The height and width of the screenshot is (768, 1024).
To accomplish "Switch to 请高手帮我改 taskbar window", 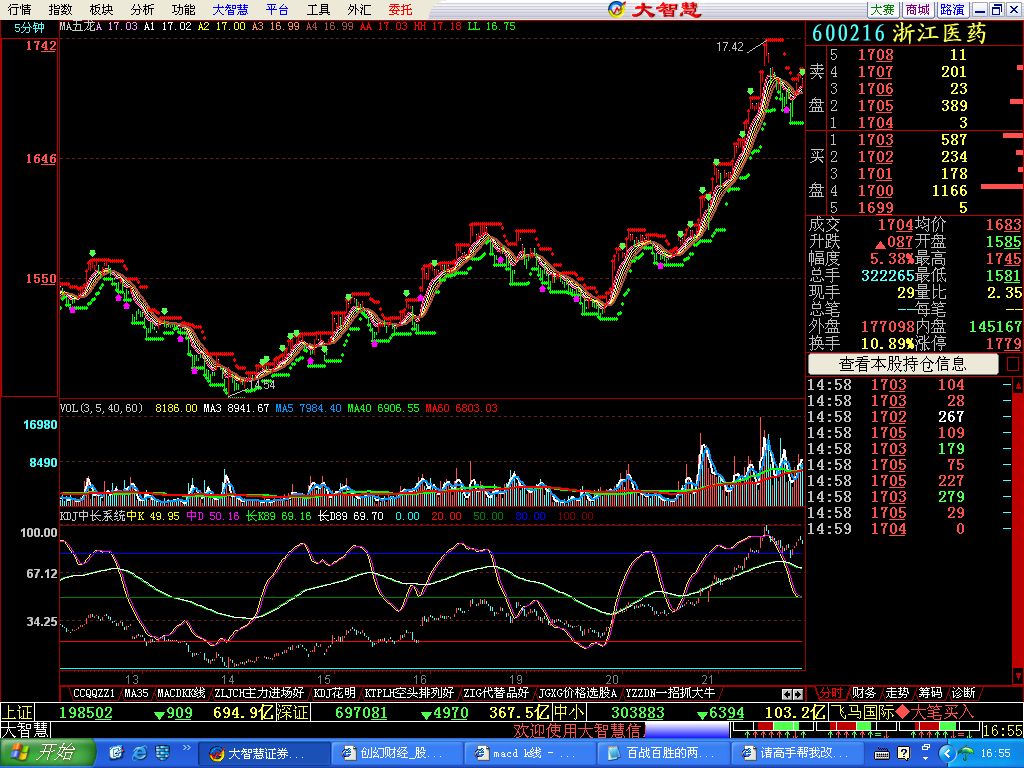I will coord(796,754).
